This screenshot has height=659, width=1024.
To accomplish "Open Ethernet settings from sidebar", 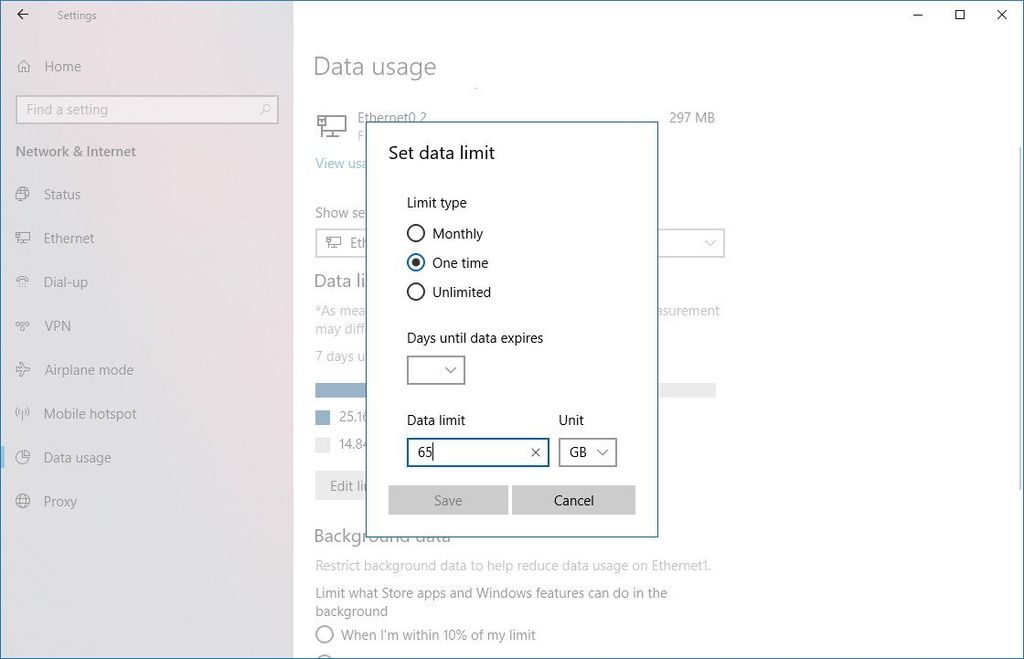I will tap(23, 238).
